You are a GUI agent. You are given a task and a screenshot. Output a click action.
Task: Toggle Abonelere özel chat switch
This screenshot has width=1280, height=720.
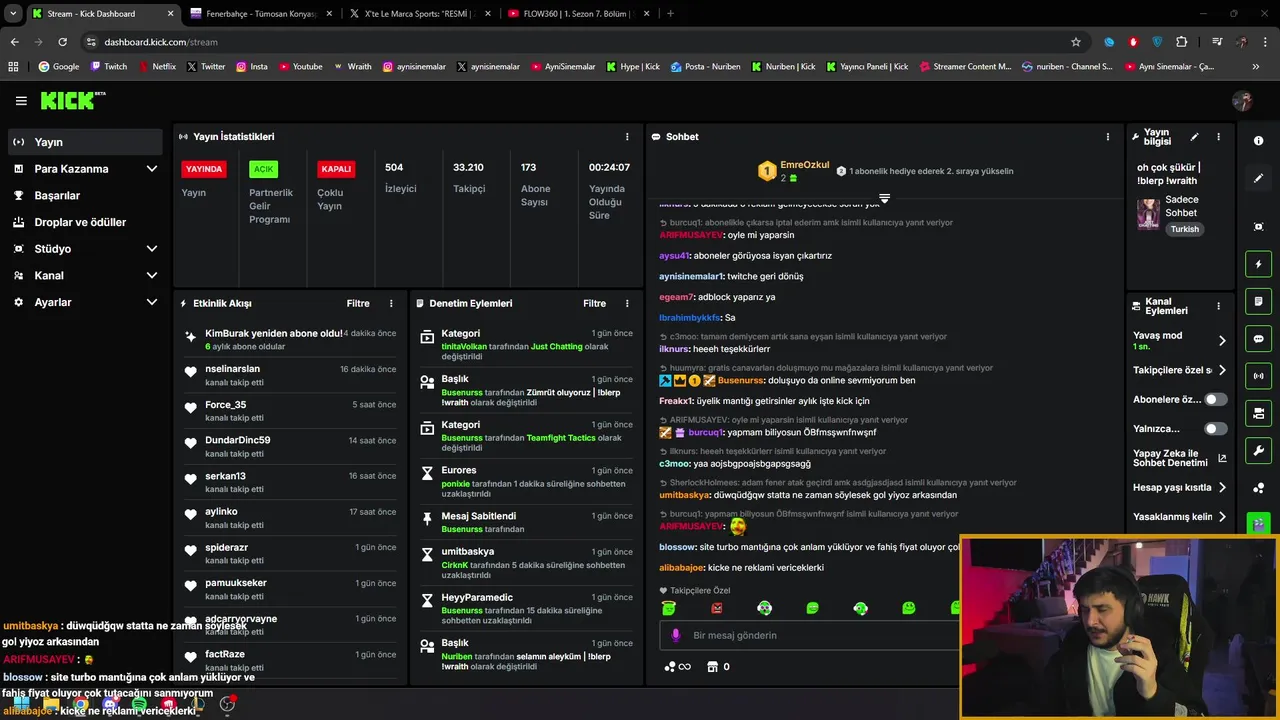click(1215, 399)
